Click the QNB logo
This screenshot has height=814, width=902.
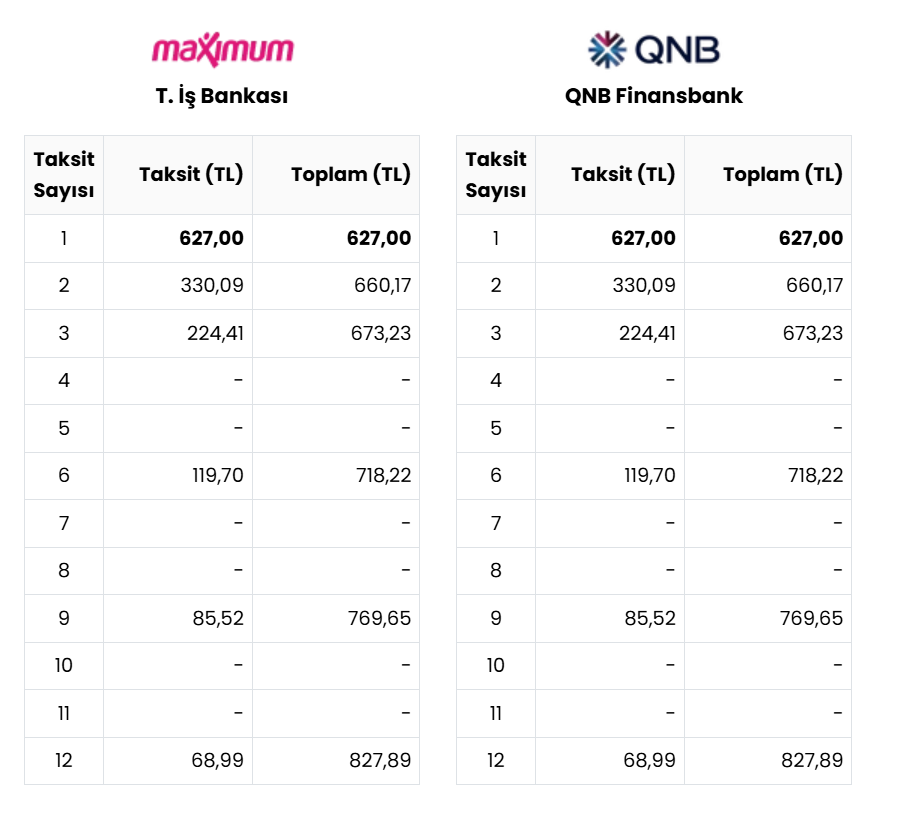coord(653,50)
